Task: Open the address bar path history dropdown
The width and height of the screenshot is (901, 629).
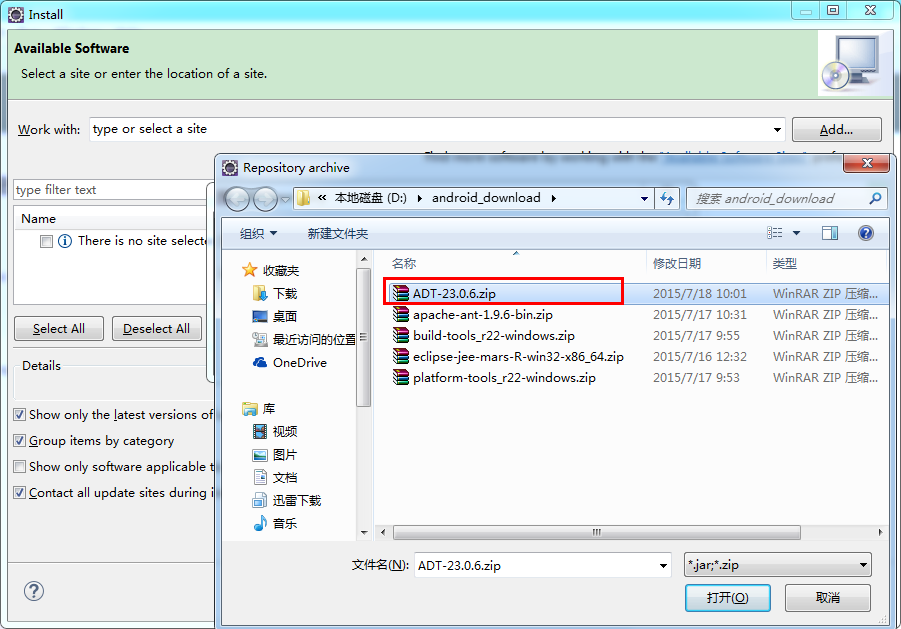Action: [644, 199]
